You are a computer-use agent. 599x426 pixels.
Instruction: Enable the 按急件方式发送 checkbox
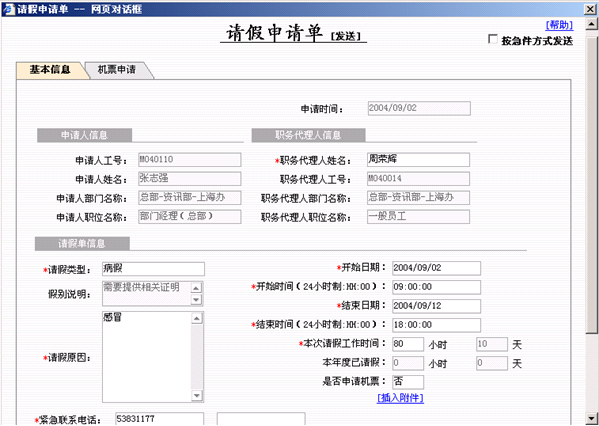tap(493, 39)
